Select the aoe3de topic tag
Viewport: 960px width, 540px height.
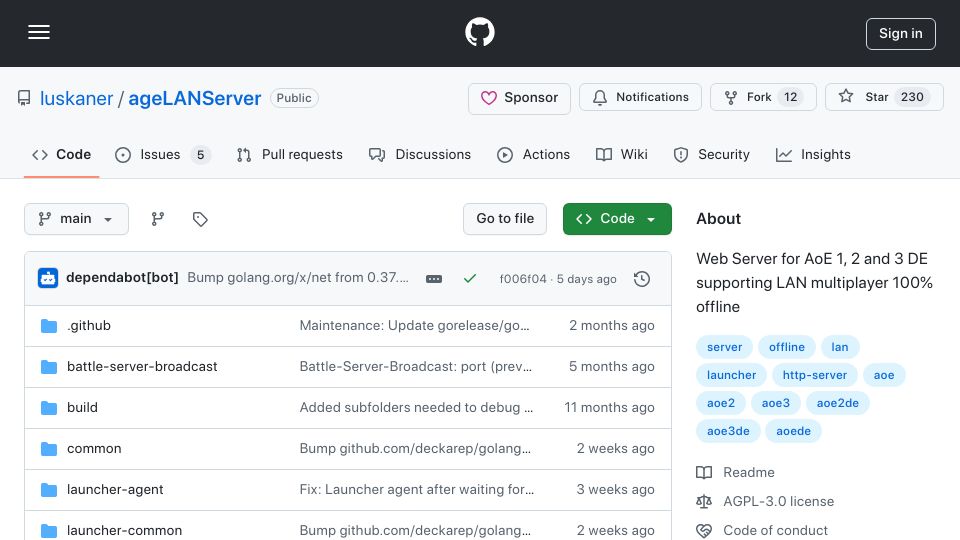(728, 432)
